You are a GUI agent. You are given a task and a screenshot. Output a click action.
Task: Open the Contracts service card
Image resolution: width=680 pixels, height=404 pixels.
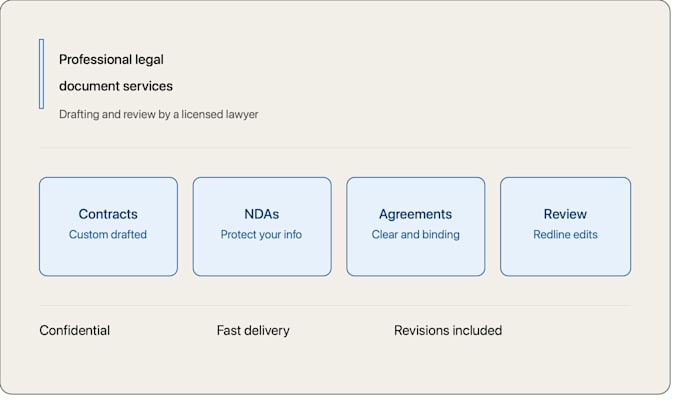[x=108, y=226]
